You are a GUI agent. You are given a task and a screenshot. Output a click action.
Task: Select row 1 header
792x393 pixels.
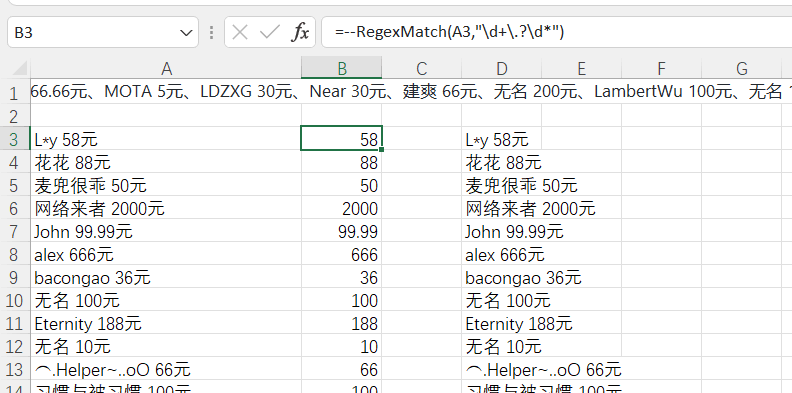(14, 92)
